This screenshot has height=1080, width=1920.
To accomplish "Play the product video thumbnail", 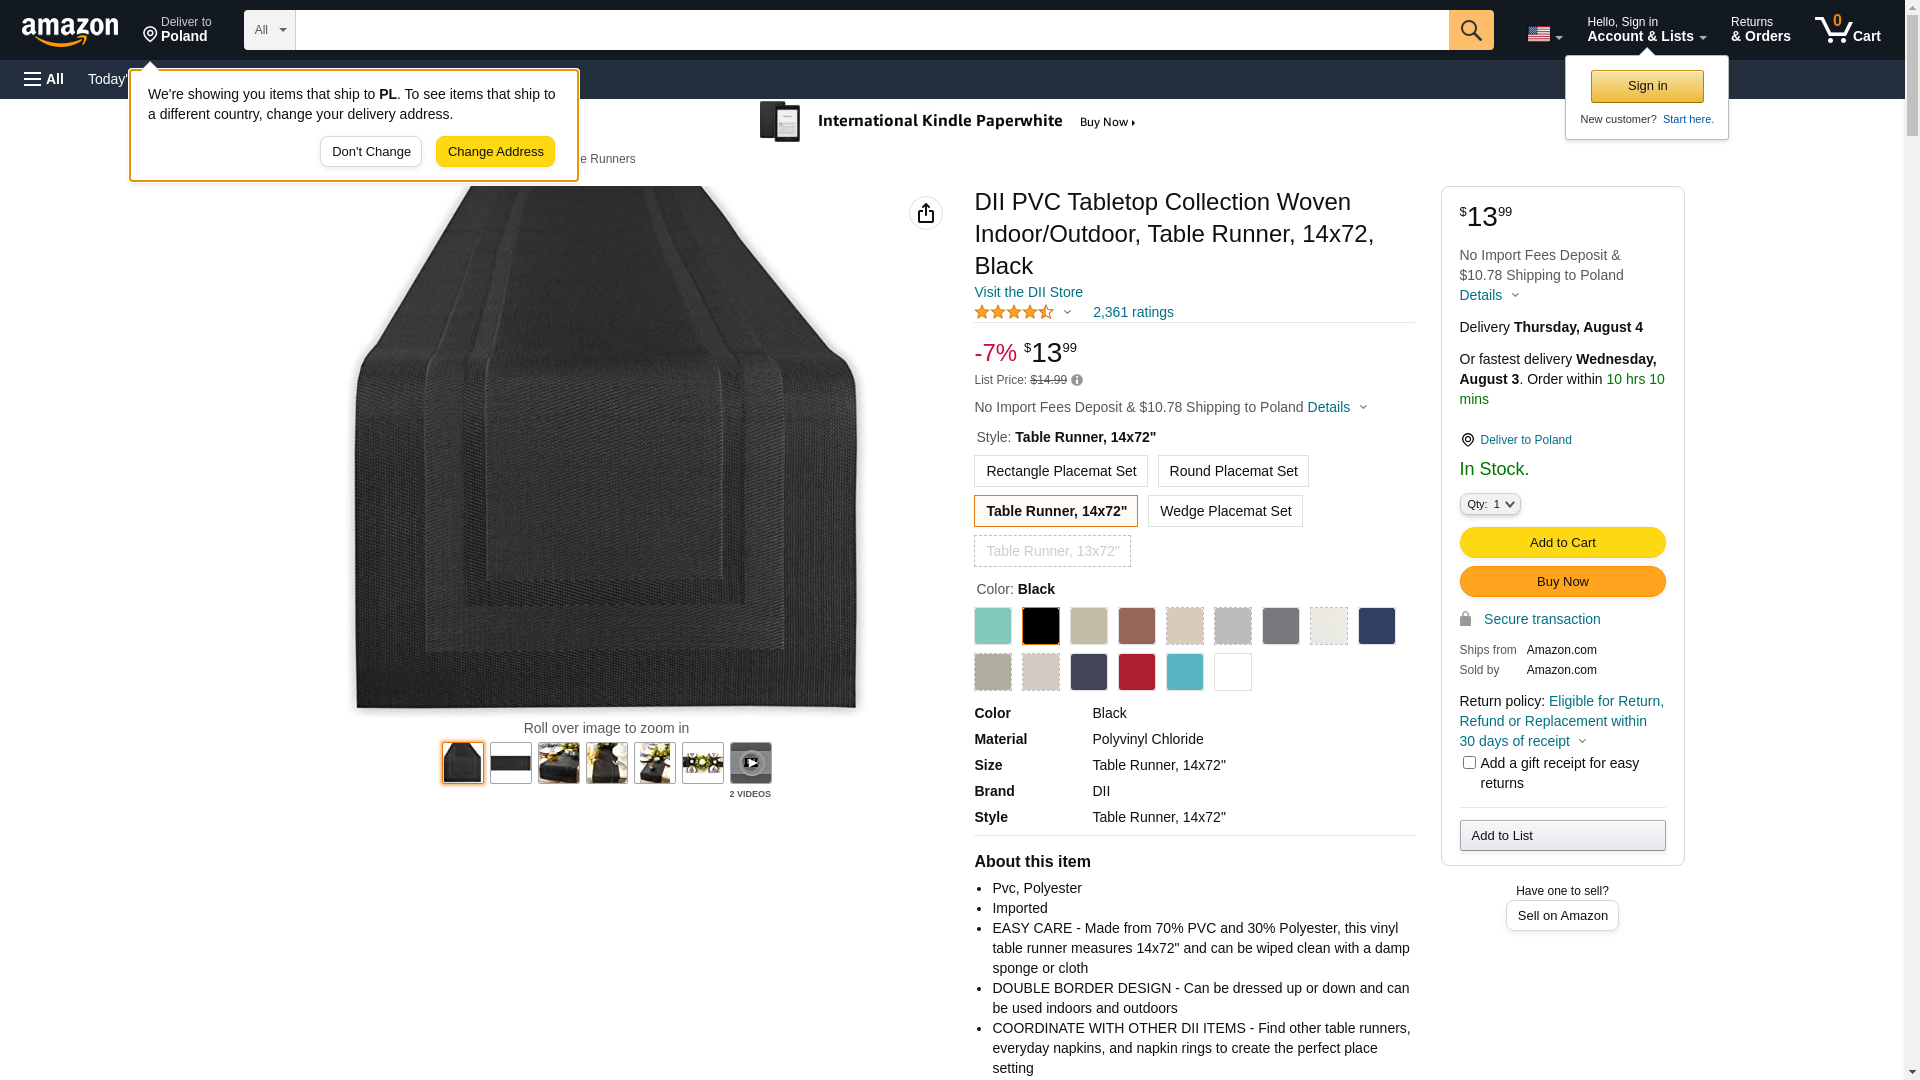I will pos(750,763).
